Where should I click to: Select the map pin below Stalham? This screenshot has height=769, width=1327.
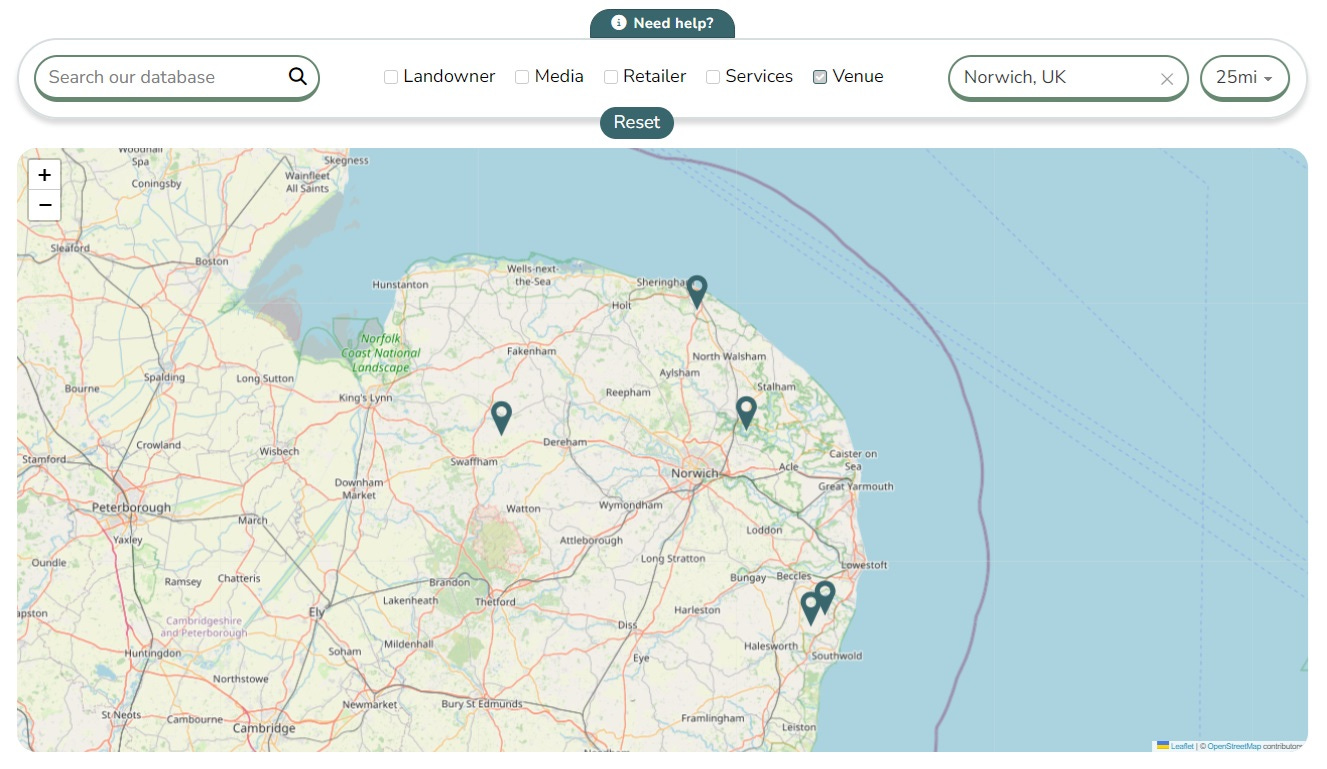pos(746,413)
